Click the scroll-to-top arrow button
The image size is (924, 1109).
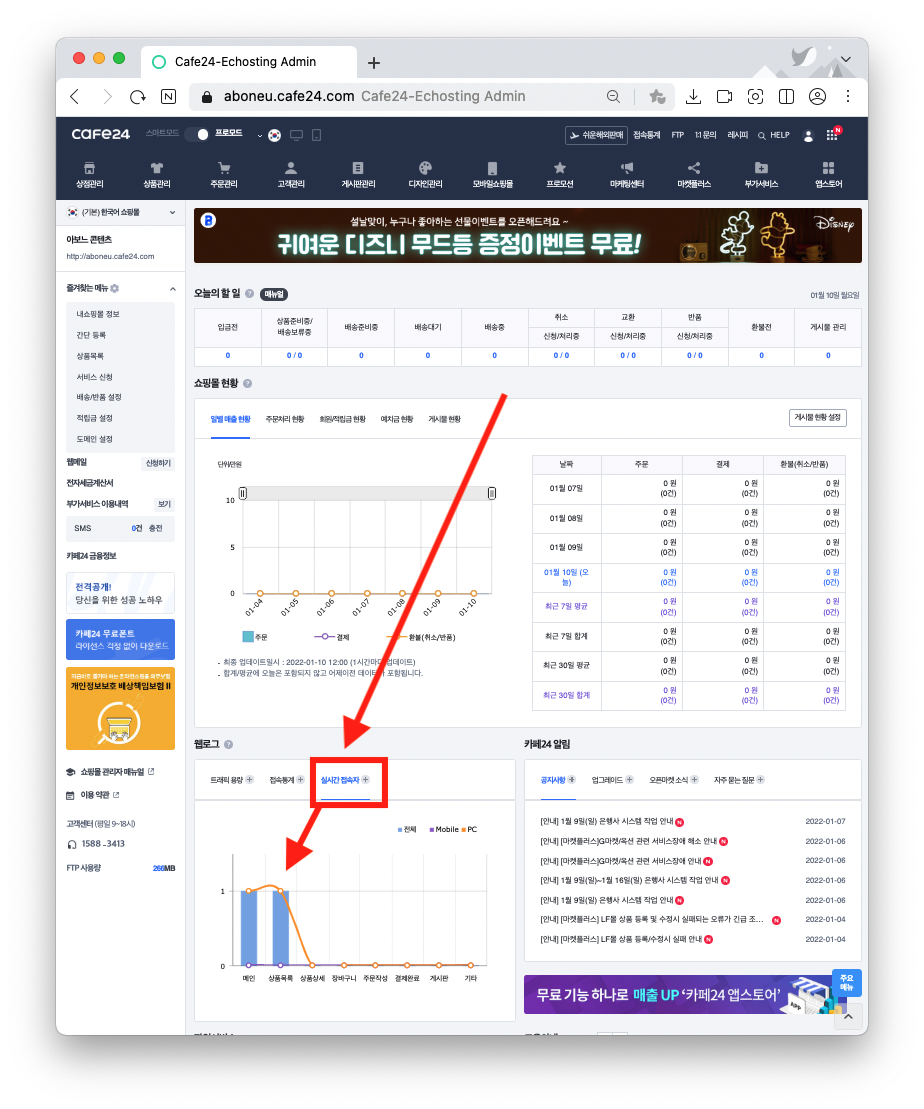(x=848, y=1016)
